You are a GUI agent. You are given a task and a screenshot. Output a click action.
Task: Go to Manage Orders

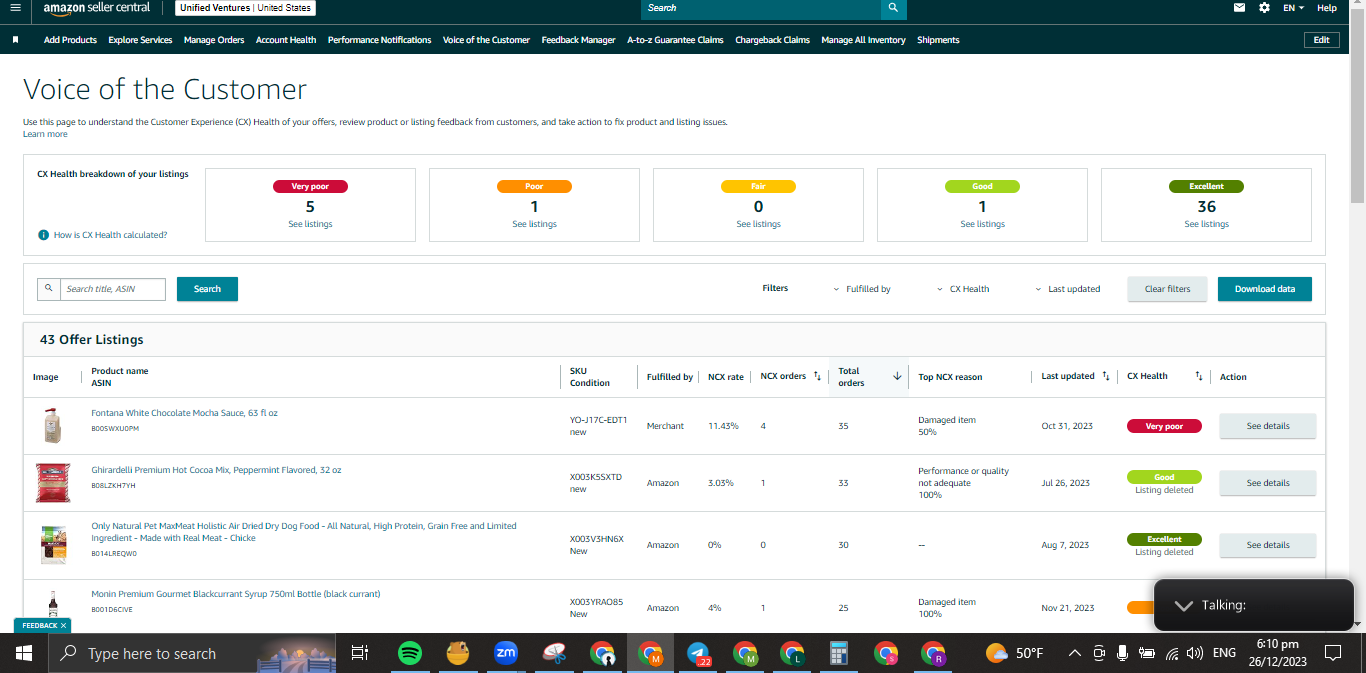(x=214, y=40)
